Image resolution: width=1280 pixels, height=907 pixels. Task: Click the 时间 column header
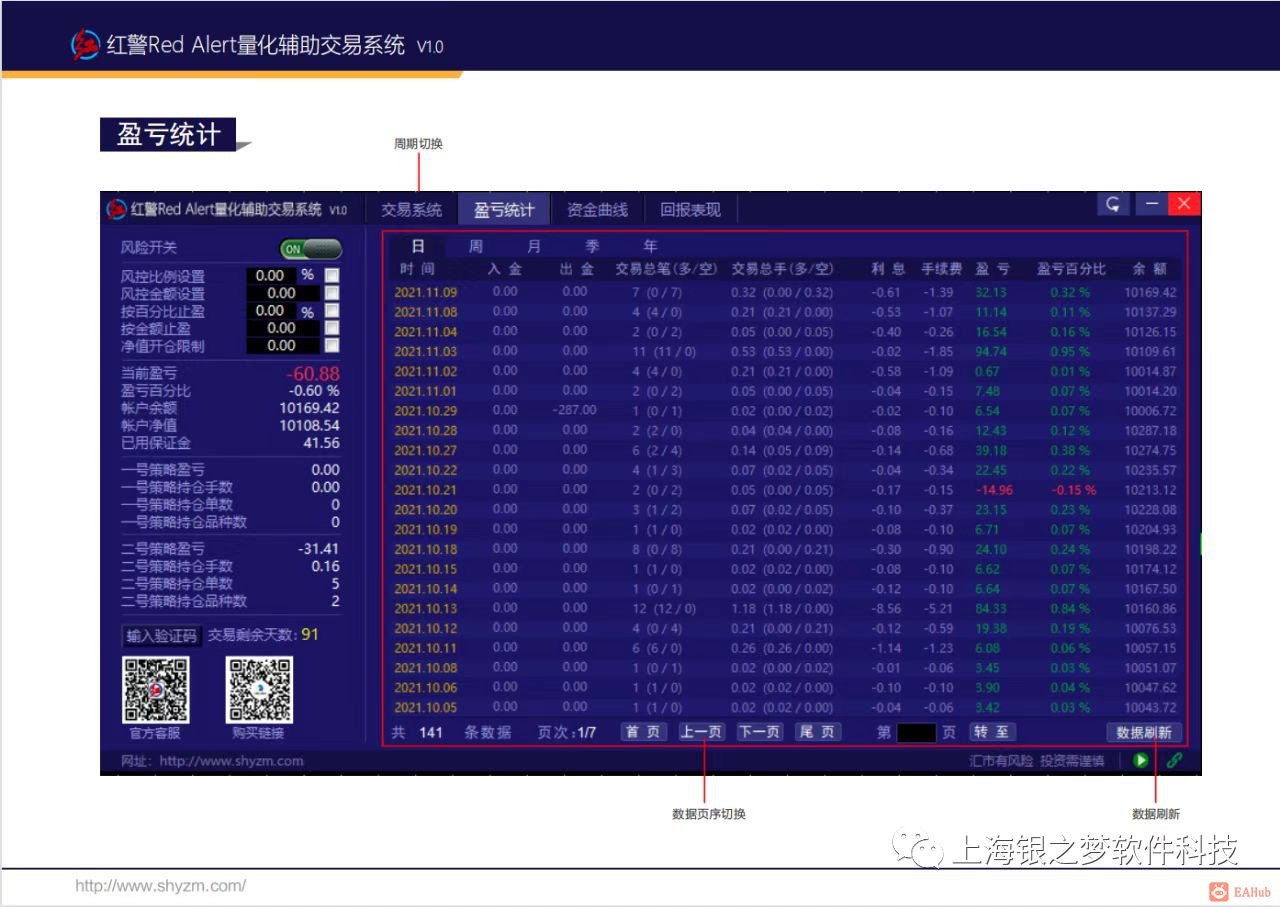(x=417, y=269)
